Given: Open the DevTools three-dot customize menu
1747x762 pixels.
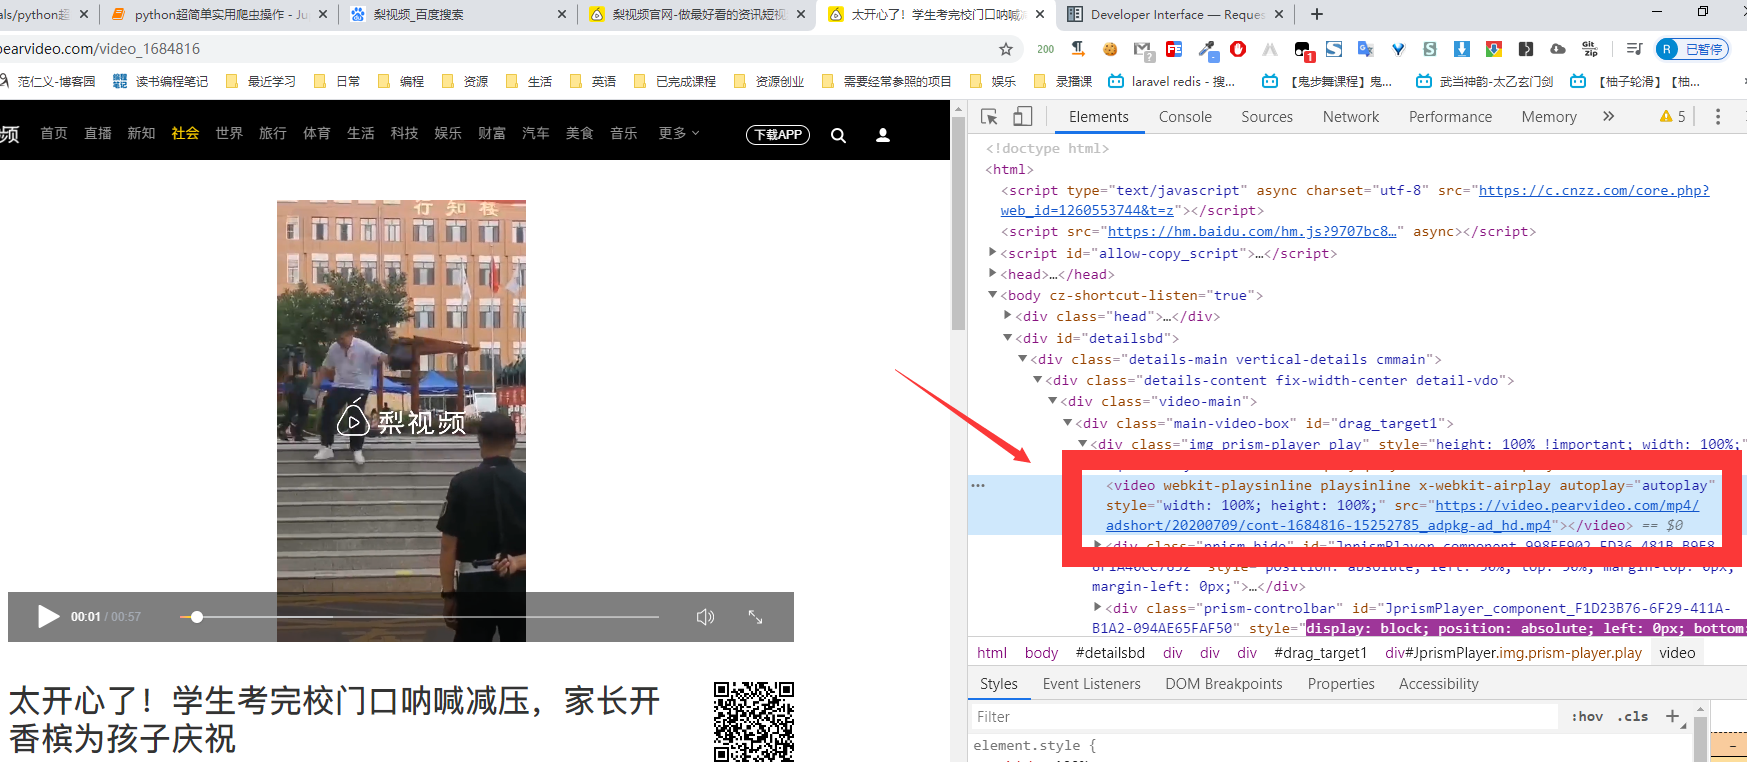Looking at the screenshot, I should pos(1718,117).
